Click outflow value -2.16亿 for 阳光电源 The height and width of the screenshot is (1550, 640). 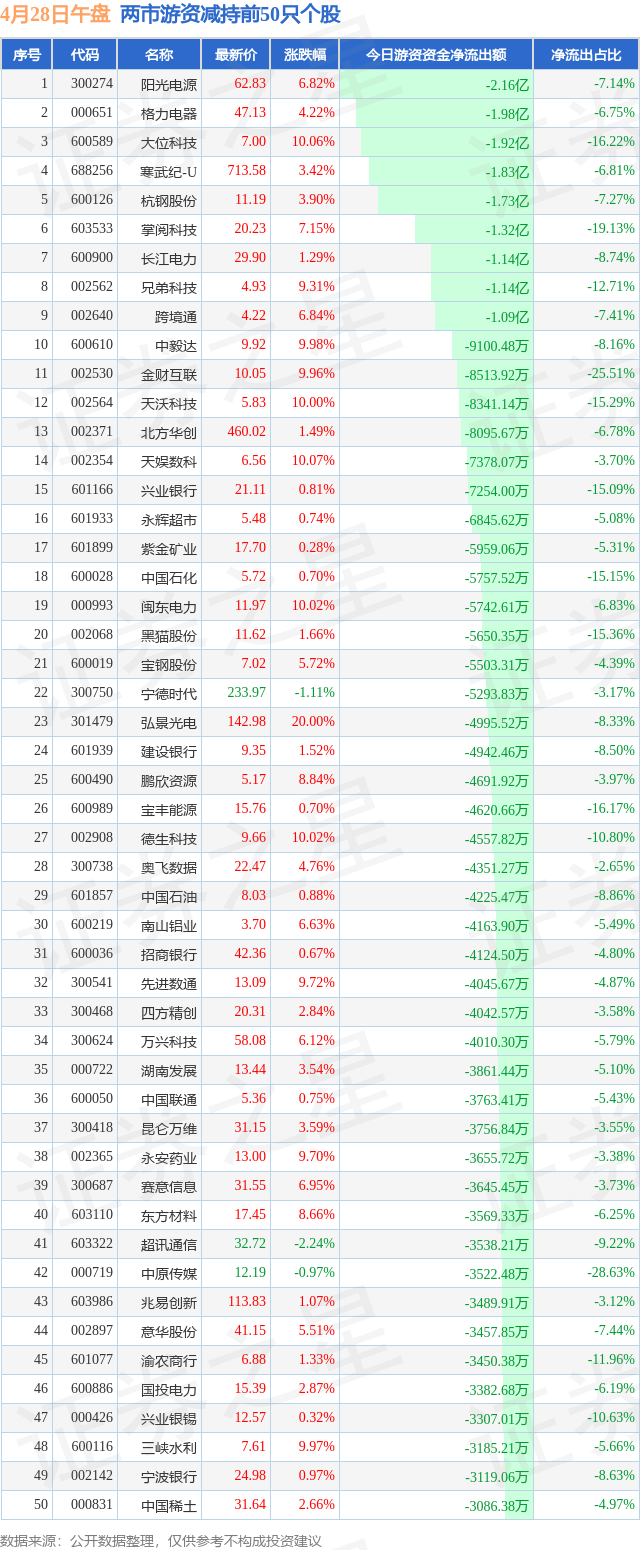507,84
